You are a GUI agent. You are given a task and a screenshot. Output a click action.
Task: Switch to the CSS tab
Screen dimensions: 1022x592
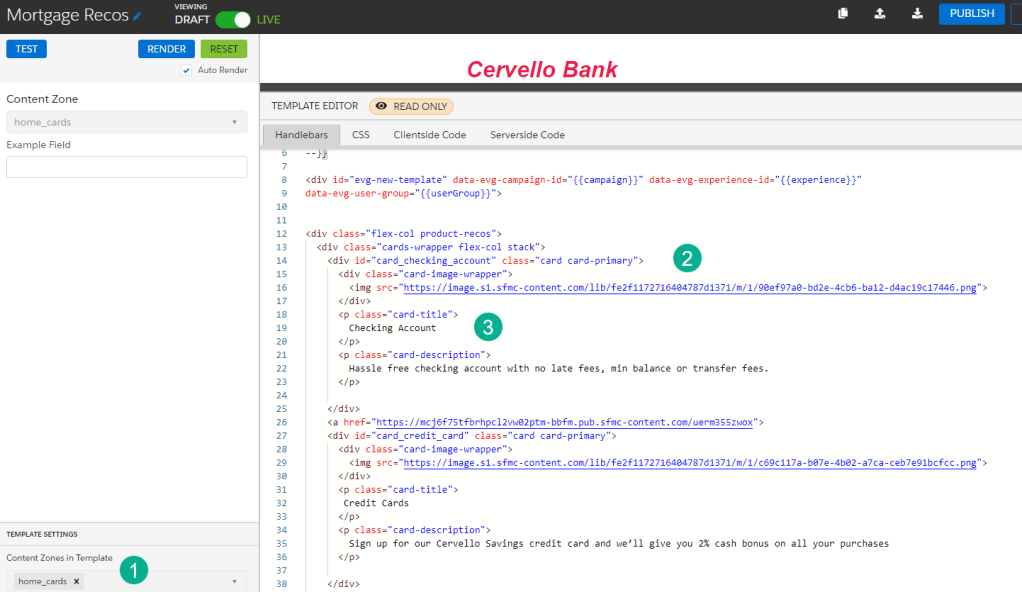[361, 135]
